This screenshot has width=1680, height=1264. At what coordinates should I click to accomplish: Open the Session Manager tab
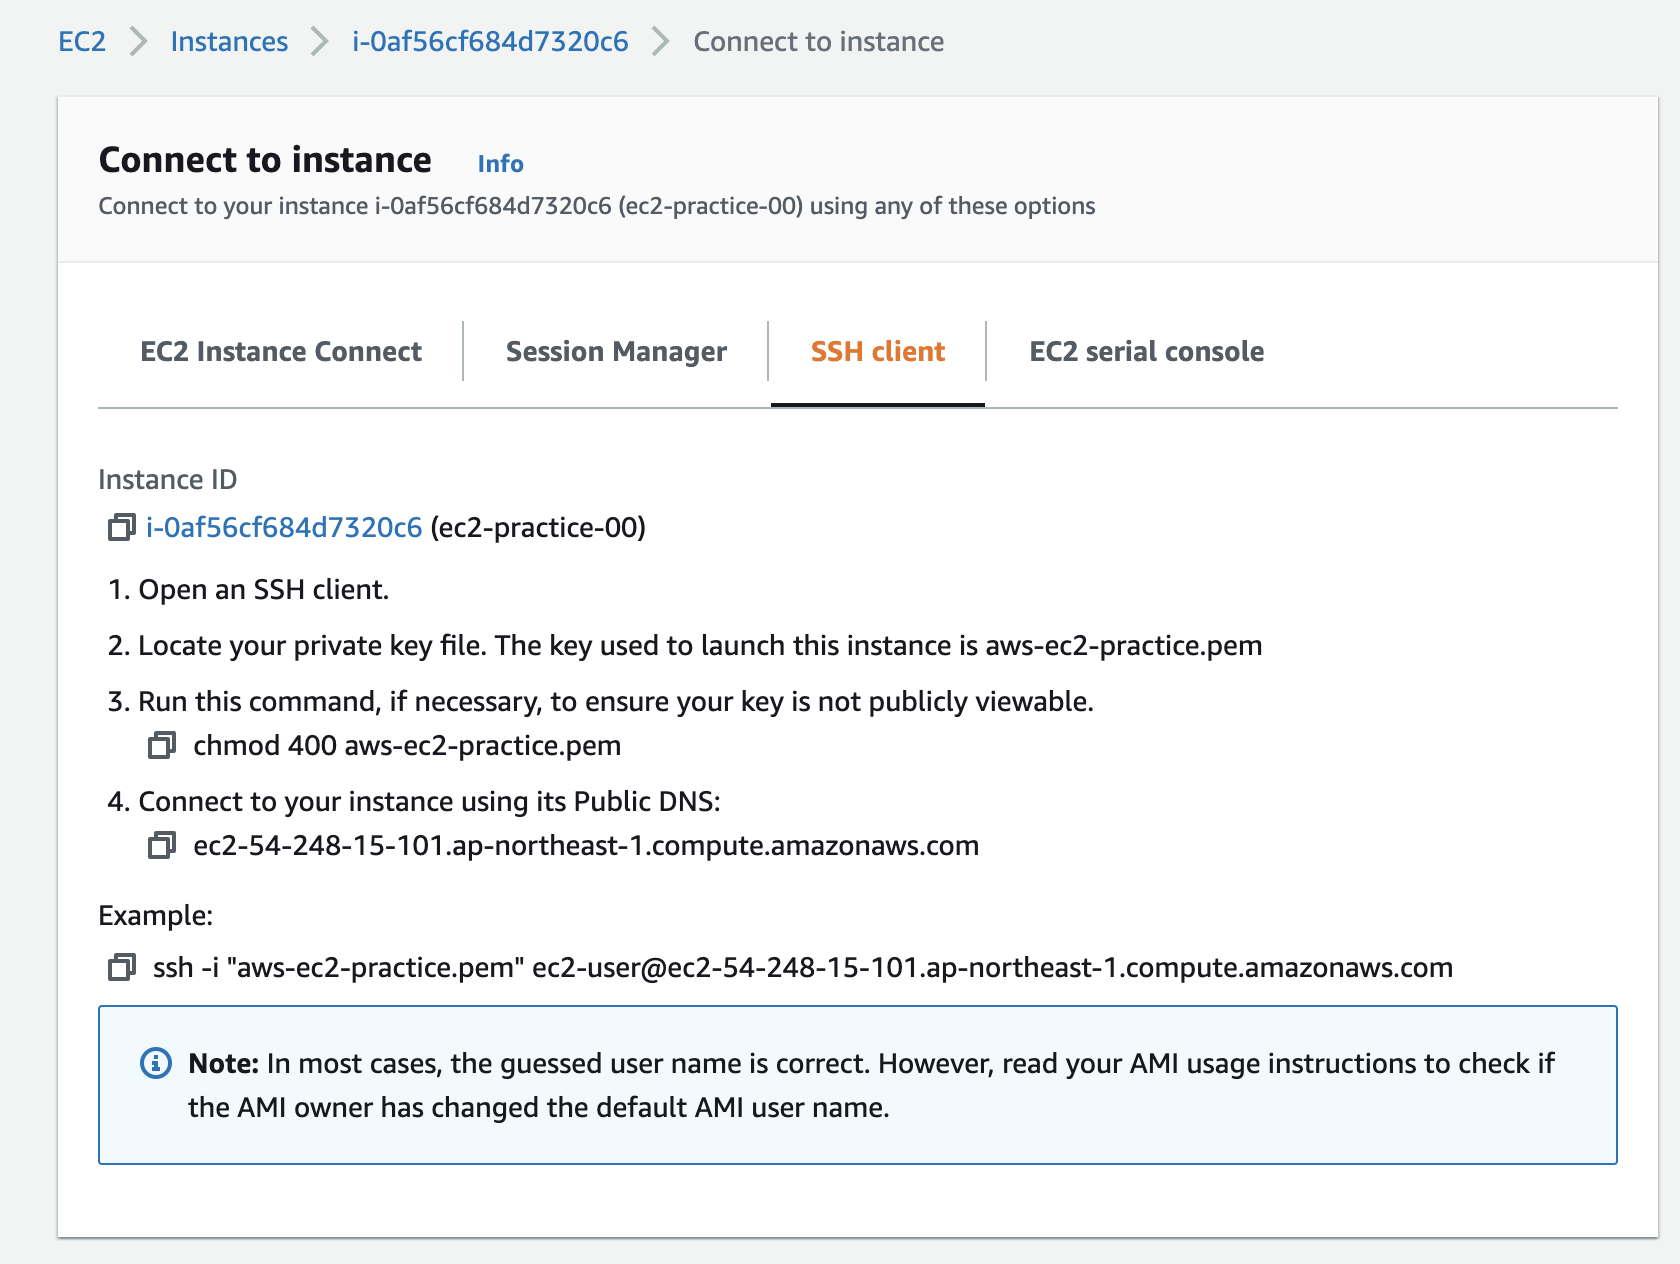point(616,352)
